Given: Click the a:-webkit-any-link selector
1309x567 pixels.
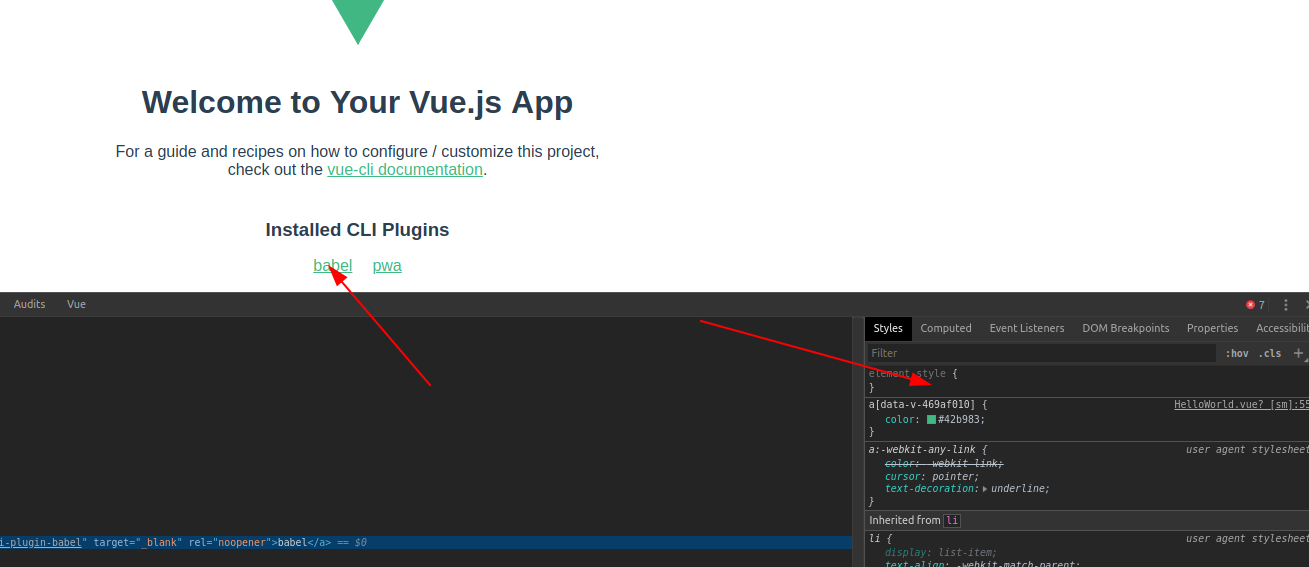Looking at the screenshot, I should [x=921, y=450].
